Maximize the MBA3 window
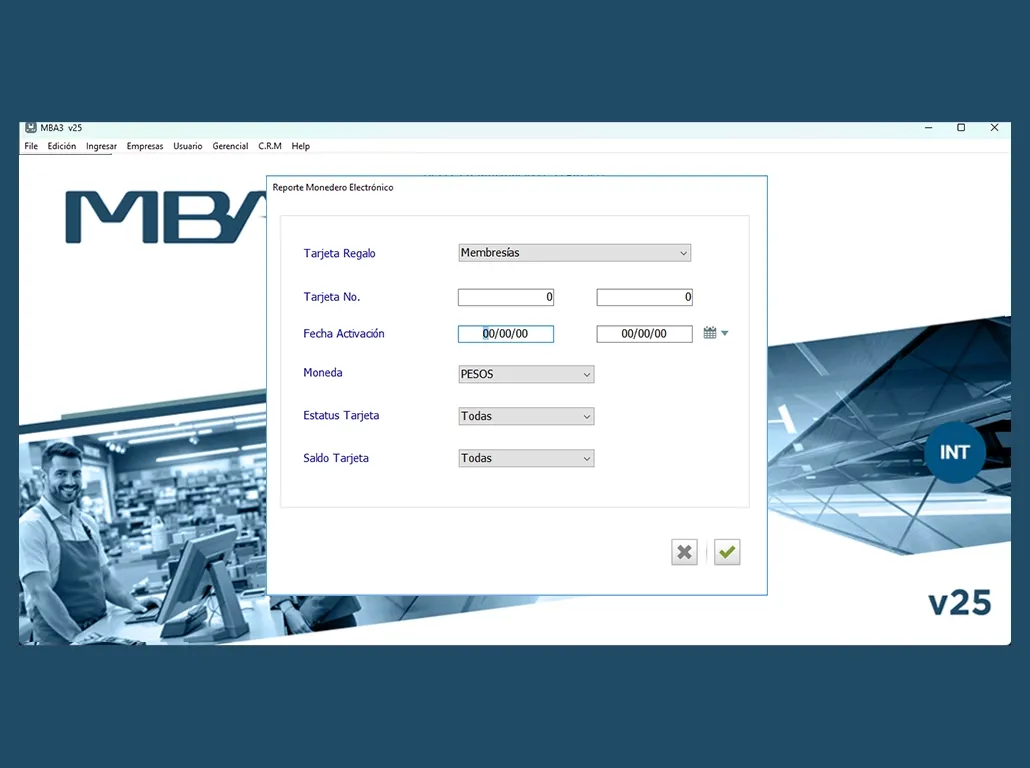1030x768 pixels. (961, 128)
